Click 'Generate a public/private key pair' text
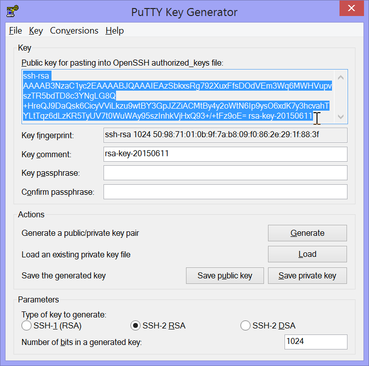Viewport: 369px width, 366px height. 80,233
